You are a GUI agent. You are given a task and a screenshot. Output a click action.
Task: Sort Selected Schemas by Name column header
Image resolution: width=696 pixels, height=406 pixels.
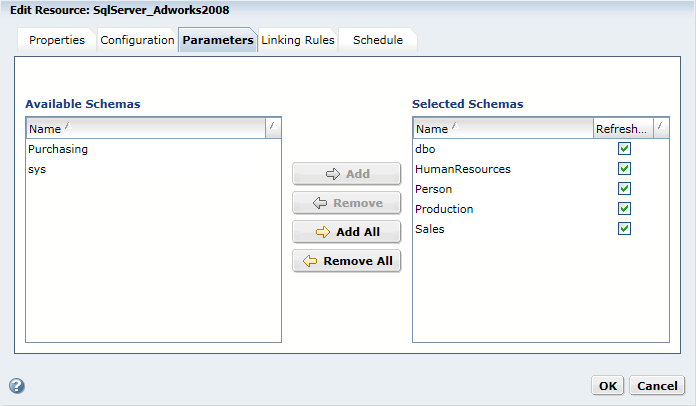(x=502, y=128)
